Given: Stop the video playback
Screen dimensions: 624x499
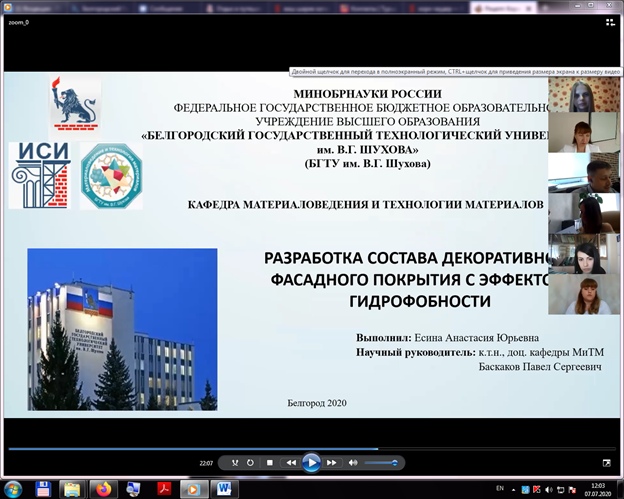Looking at the screenshot, I should [x=270, y=463].
